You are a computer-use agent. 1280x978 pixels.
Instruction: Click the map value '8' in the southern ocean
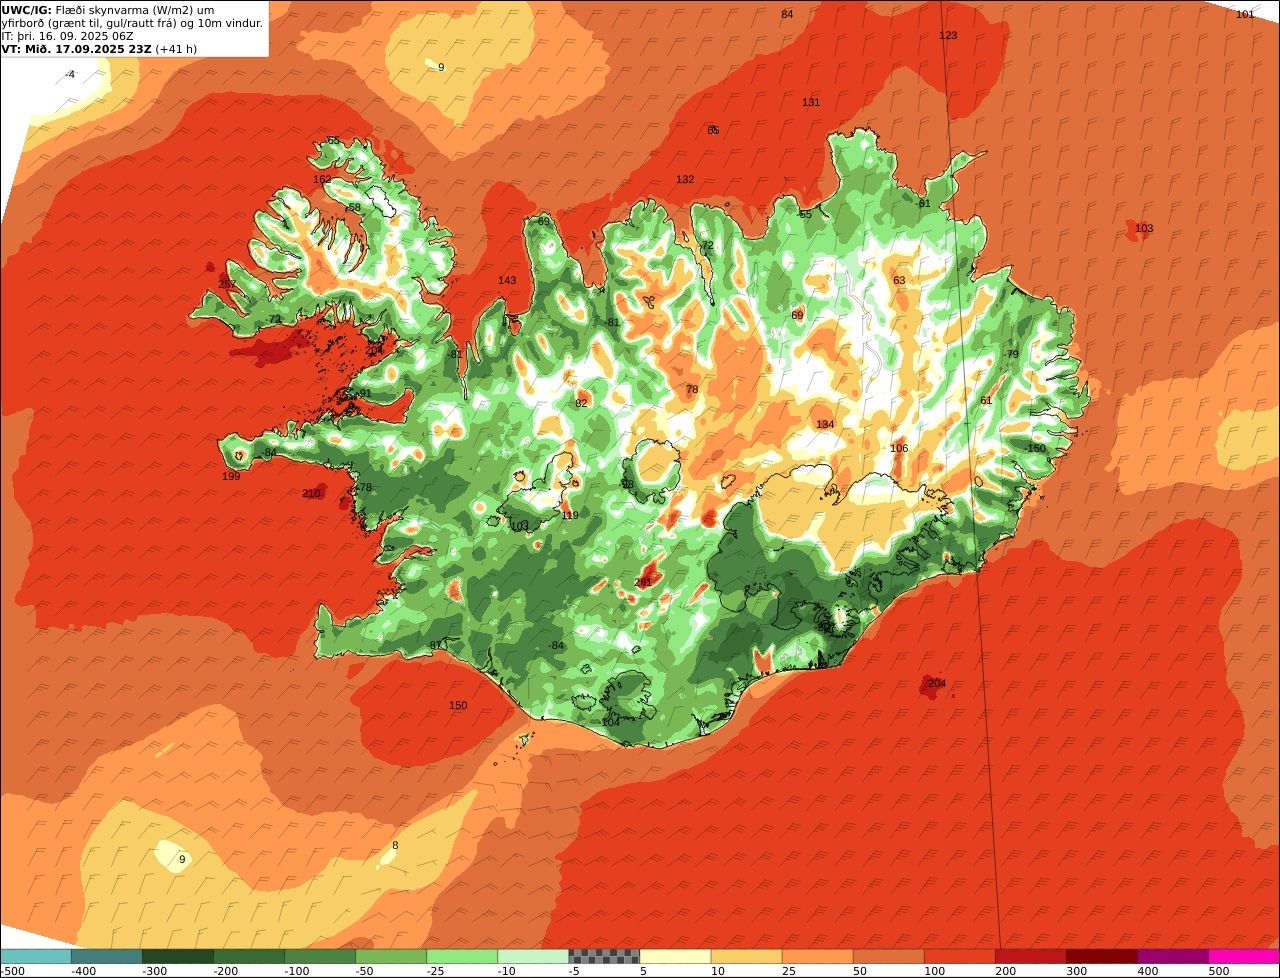pos(395,845)
